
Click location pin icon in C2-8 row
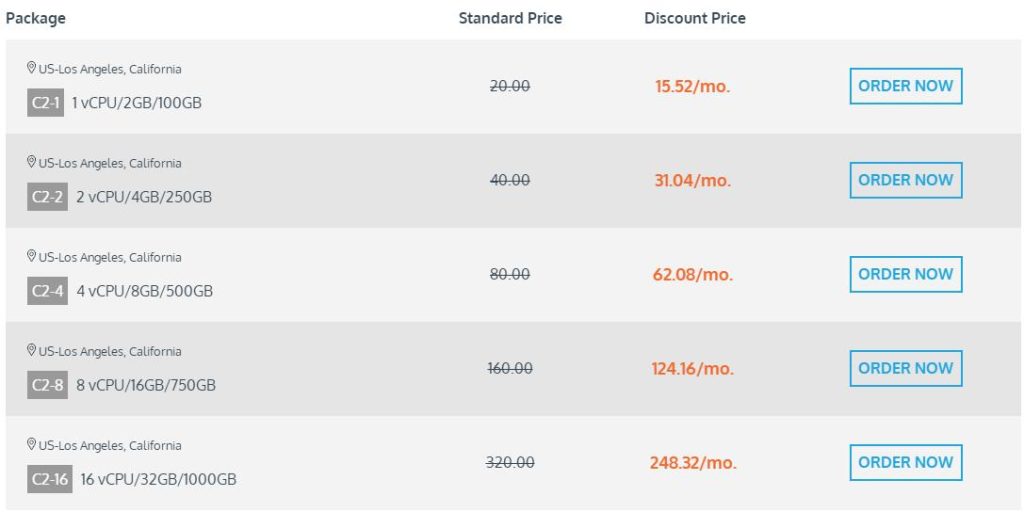pos(31,350)
